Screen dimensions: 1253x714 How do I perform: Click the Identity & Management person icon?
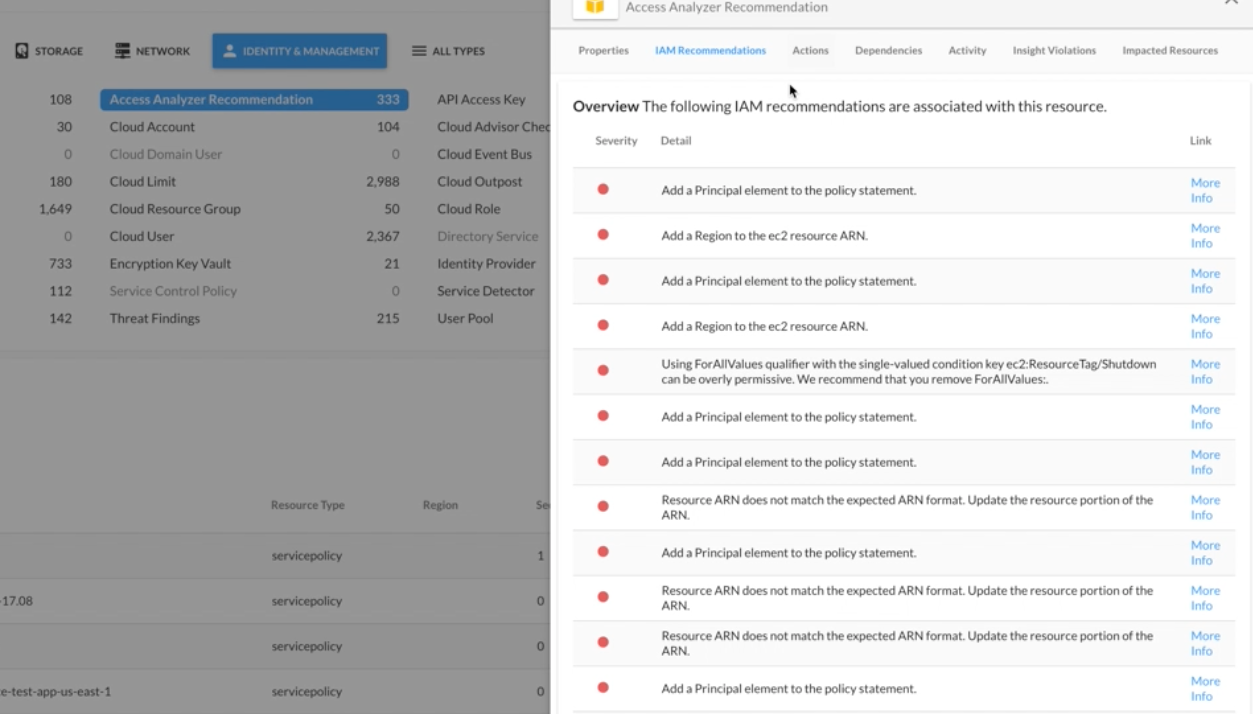pyautogui.click(x=229, y=51)
